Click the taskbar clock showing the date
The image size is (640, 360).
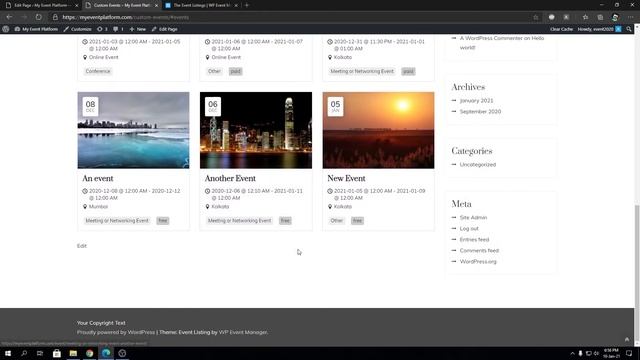611,353
